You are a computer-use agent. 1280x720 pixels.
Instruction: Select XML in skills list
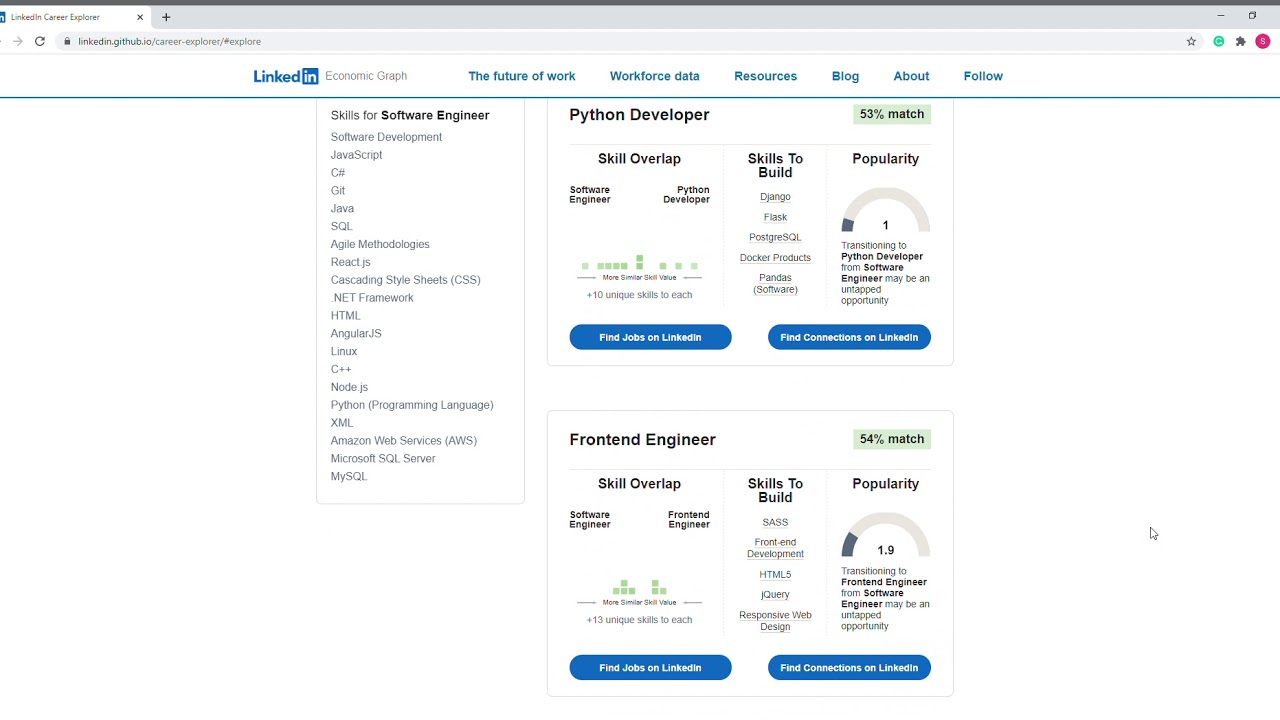point(342,423)
